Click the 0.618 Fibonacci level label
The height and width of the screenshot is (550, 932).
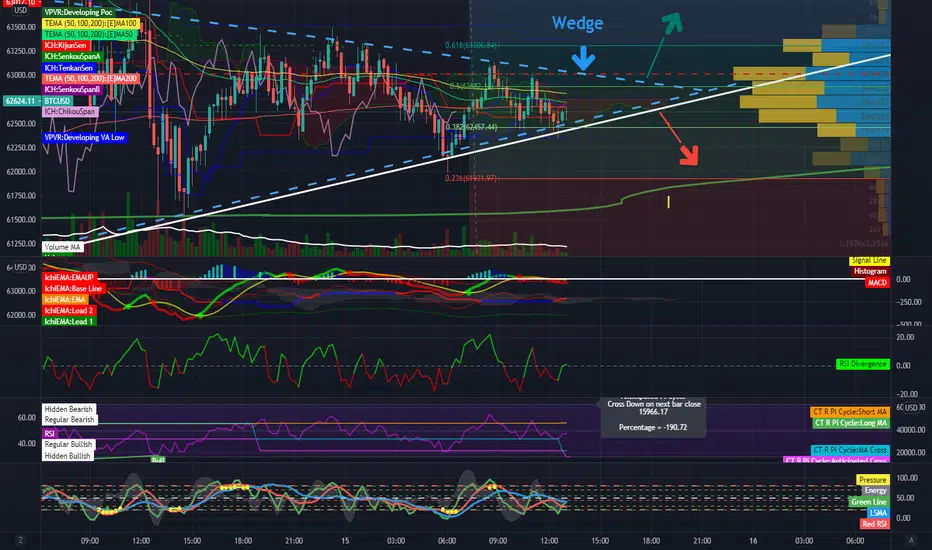point(471,45)
